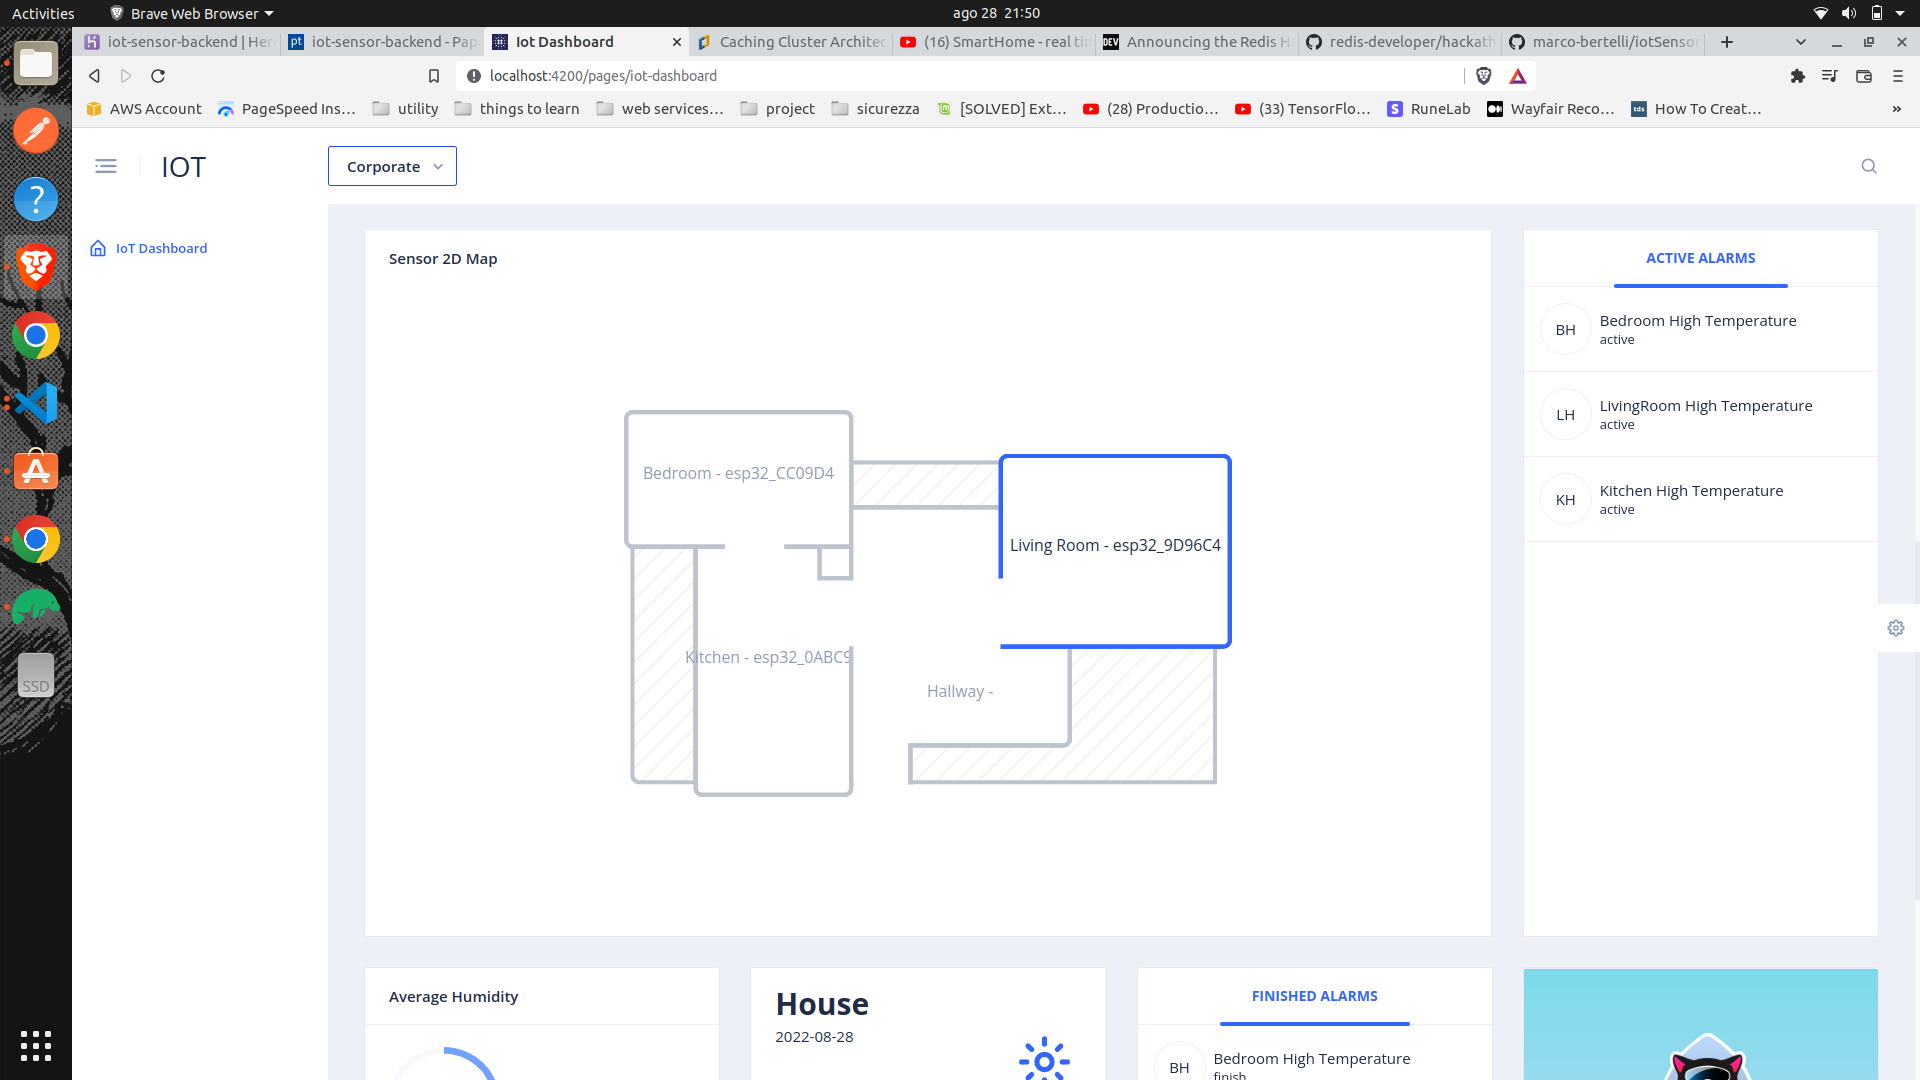Select Bedroom High Temperature active alarm
1920x1080 pixels.
pos(1698,329)
